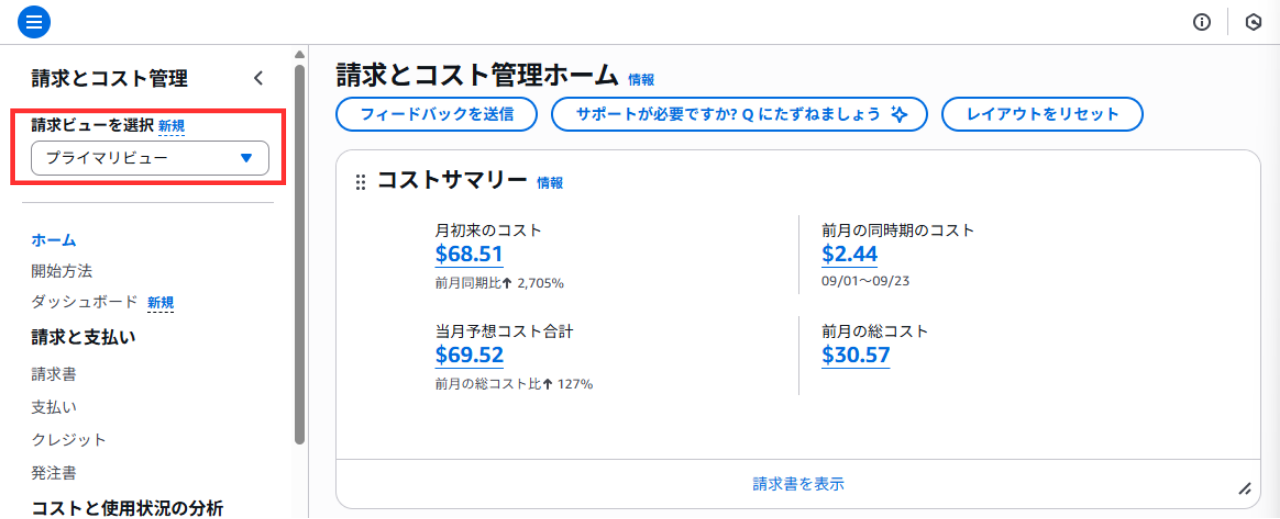Open the blue hamburger navigation menu
Viewport: 1280px width, 519px height.
[x=34, y=21]
